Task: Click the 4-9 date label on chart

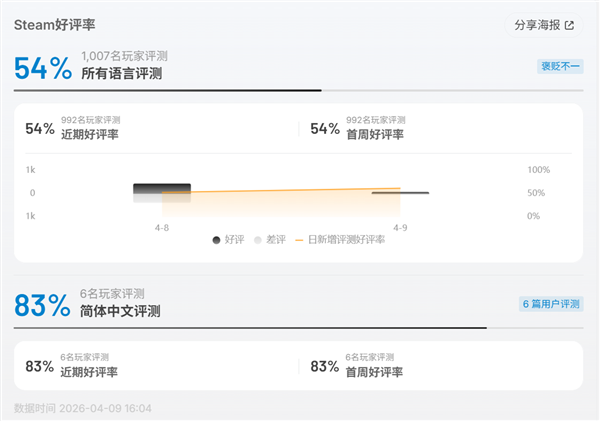Action: (400, 229)
